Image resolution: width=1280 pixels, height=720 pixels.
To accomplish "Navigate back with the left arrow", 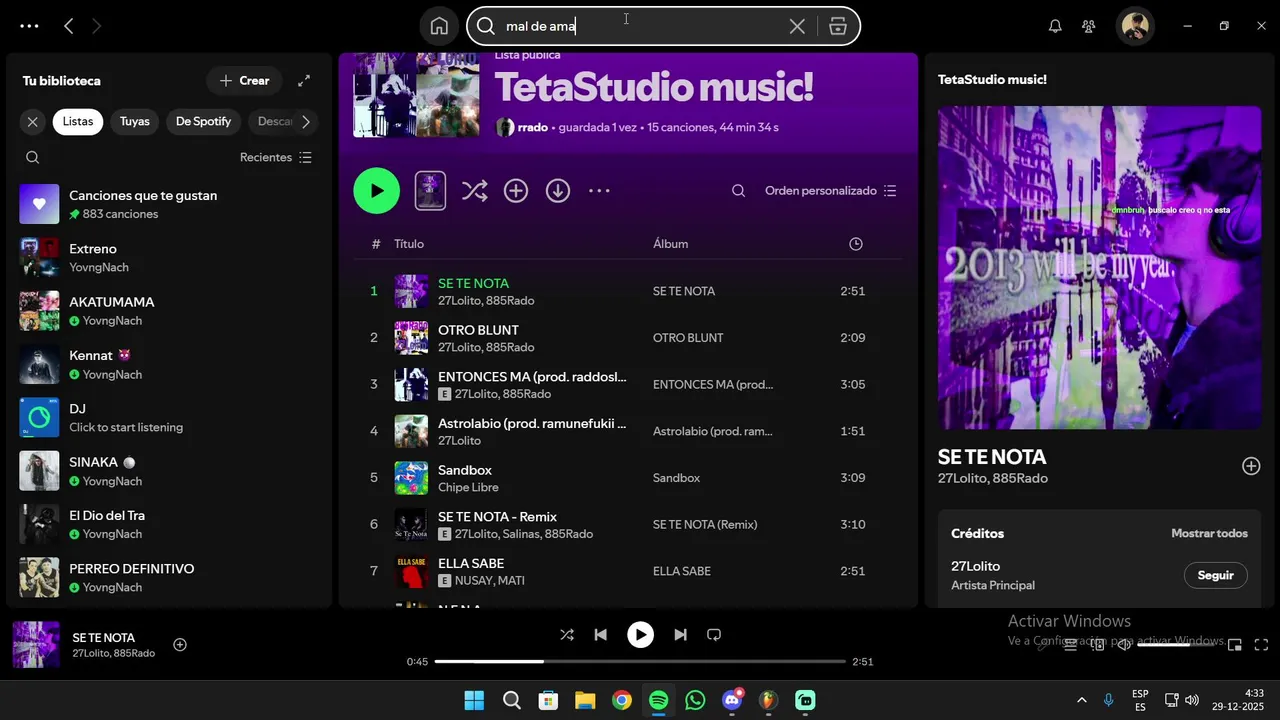I will coord(68,26).
